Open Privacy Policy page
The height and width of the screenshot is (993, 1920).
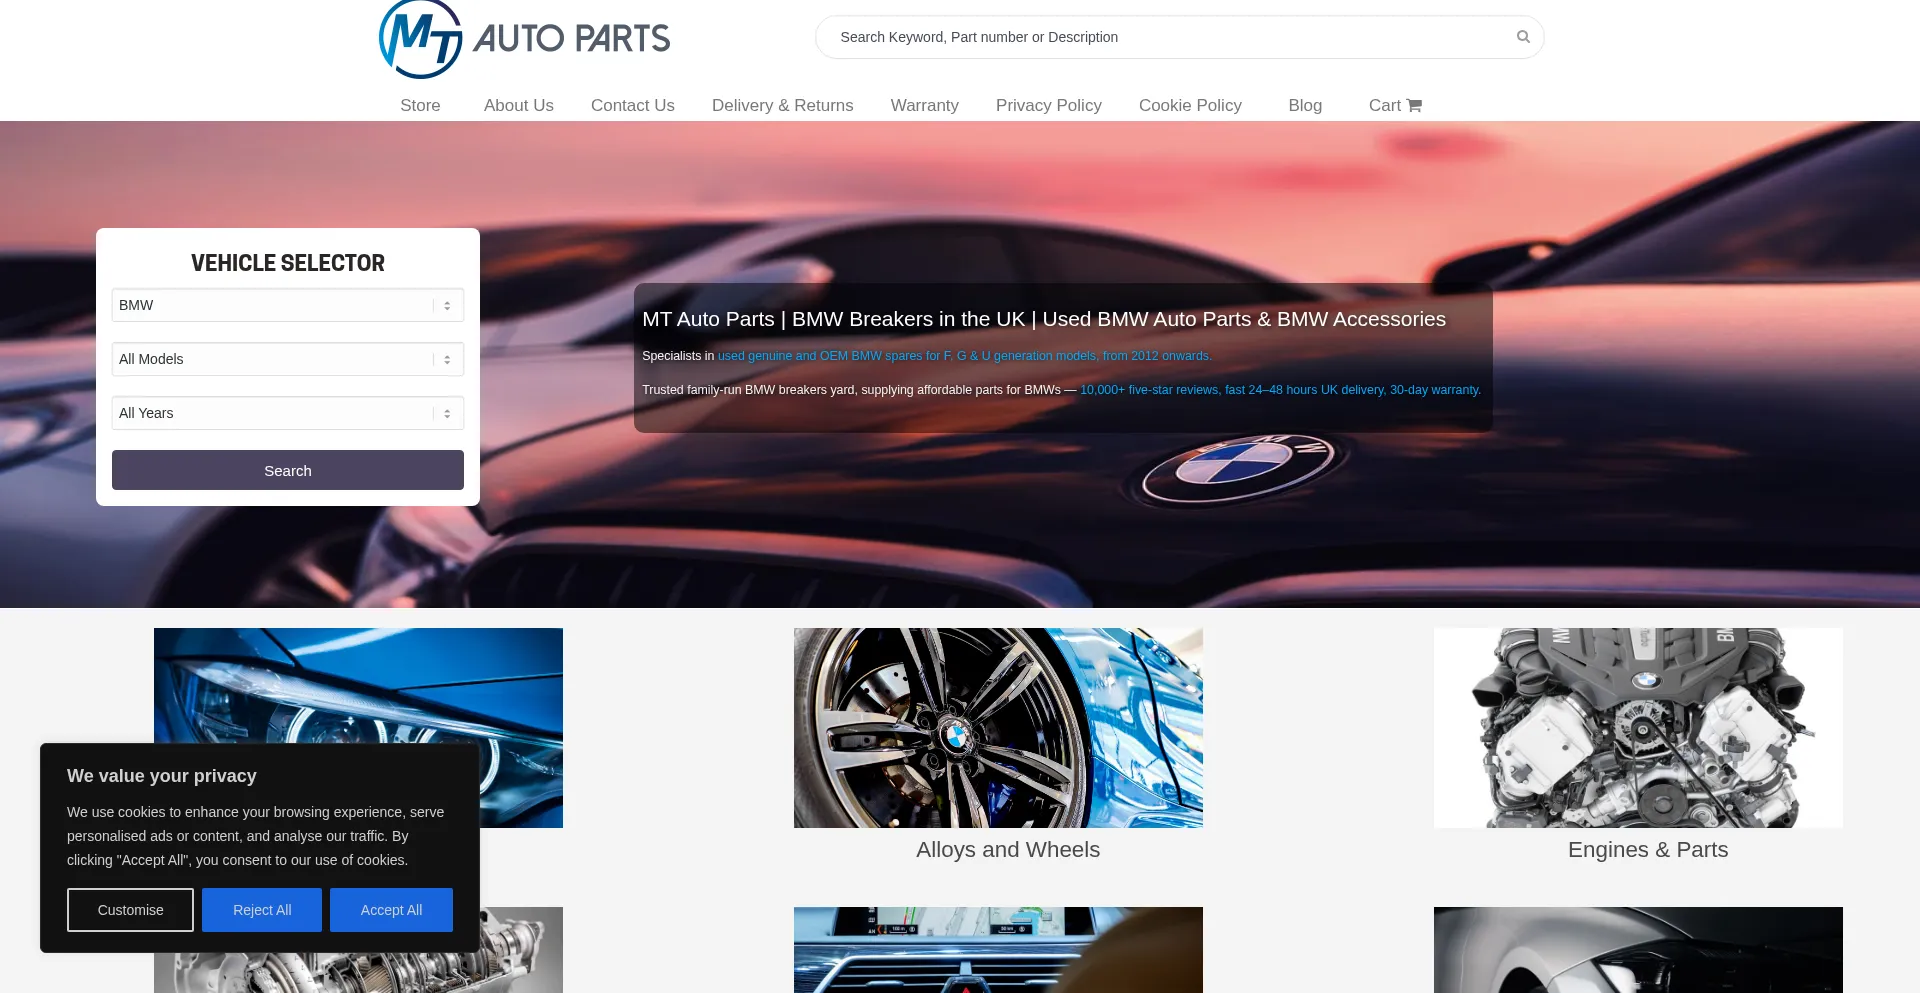click(x=1049, y=105)
